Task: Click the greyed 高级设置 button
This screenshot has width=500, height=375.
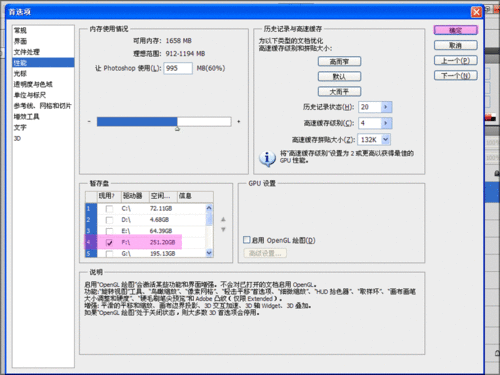Action: (265, 253)
